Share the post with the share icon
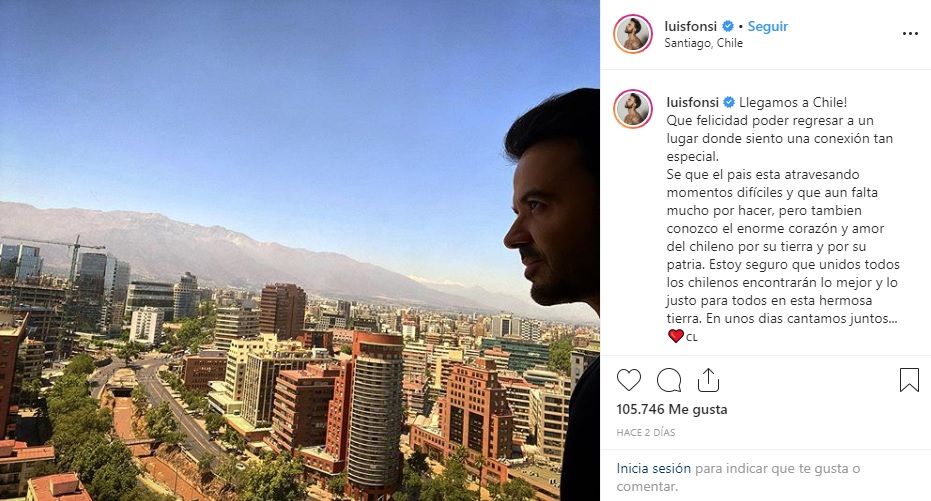Image resolution: width=931 pixels, height=501 pixels. 708,380
